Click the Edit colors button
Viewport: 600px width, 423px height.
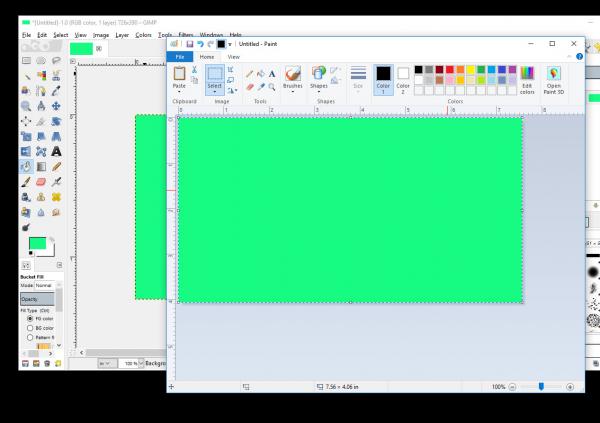coord(527,80)
